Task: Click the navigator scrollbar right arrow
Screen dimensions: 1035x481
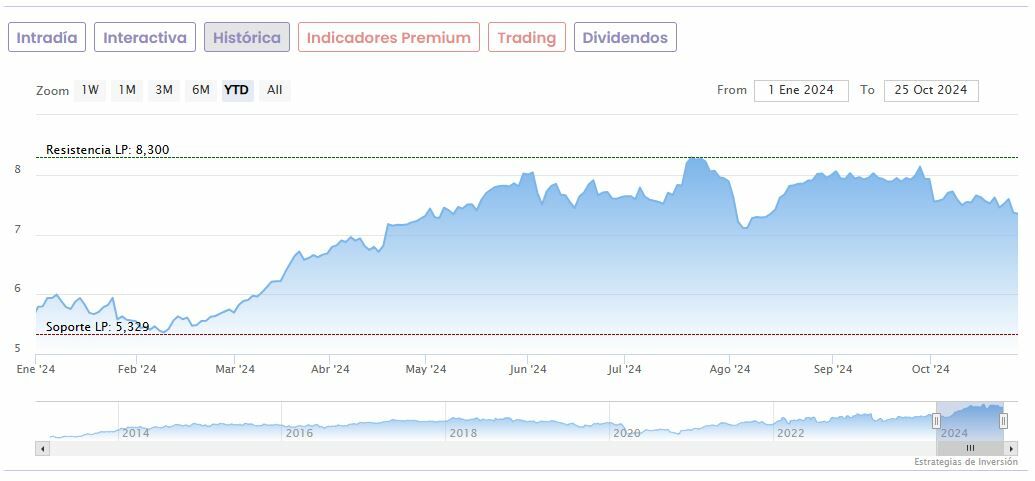Action: point(1012,448)
